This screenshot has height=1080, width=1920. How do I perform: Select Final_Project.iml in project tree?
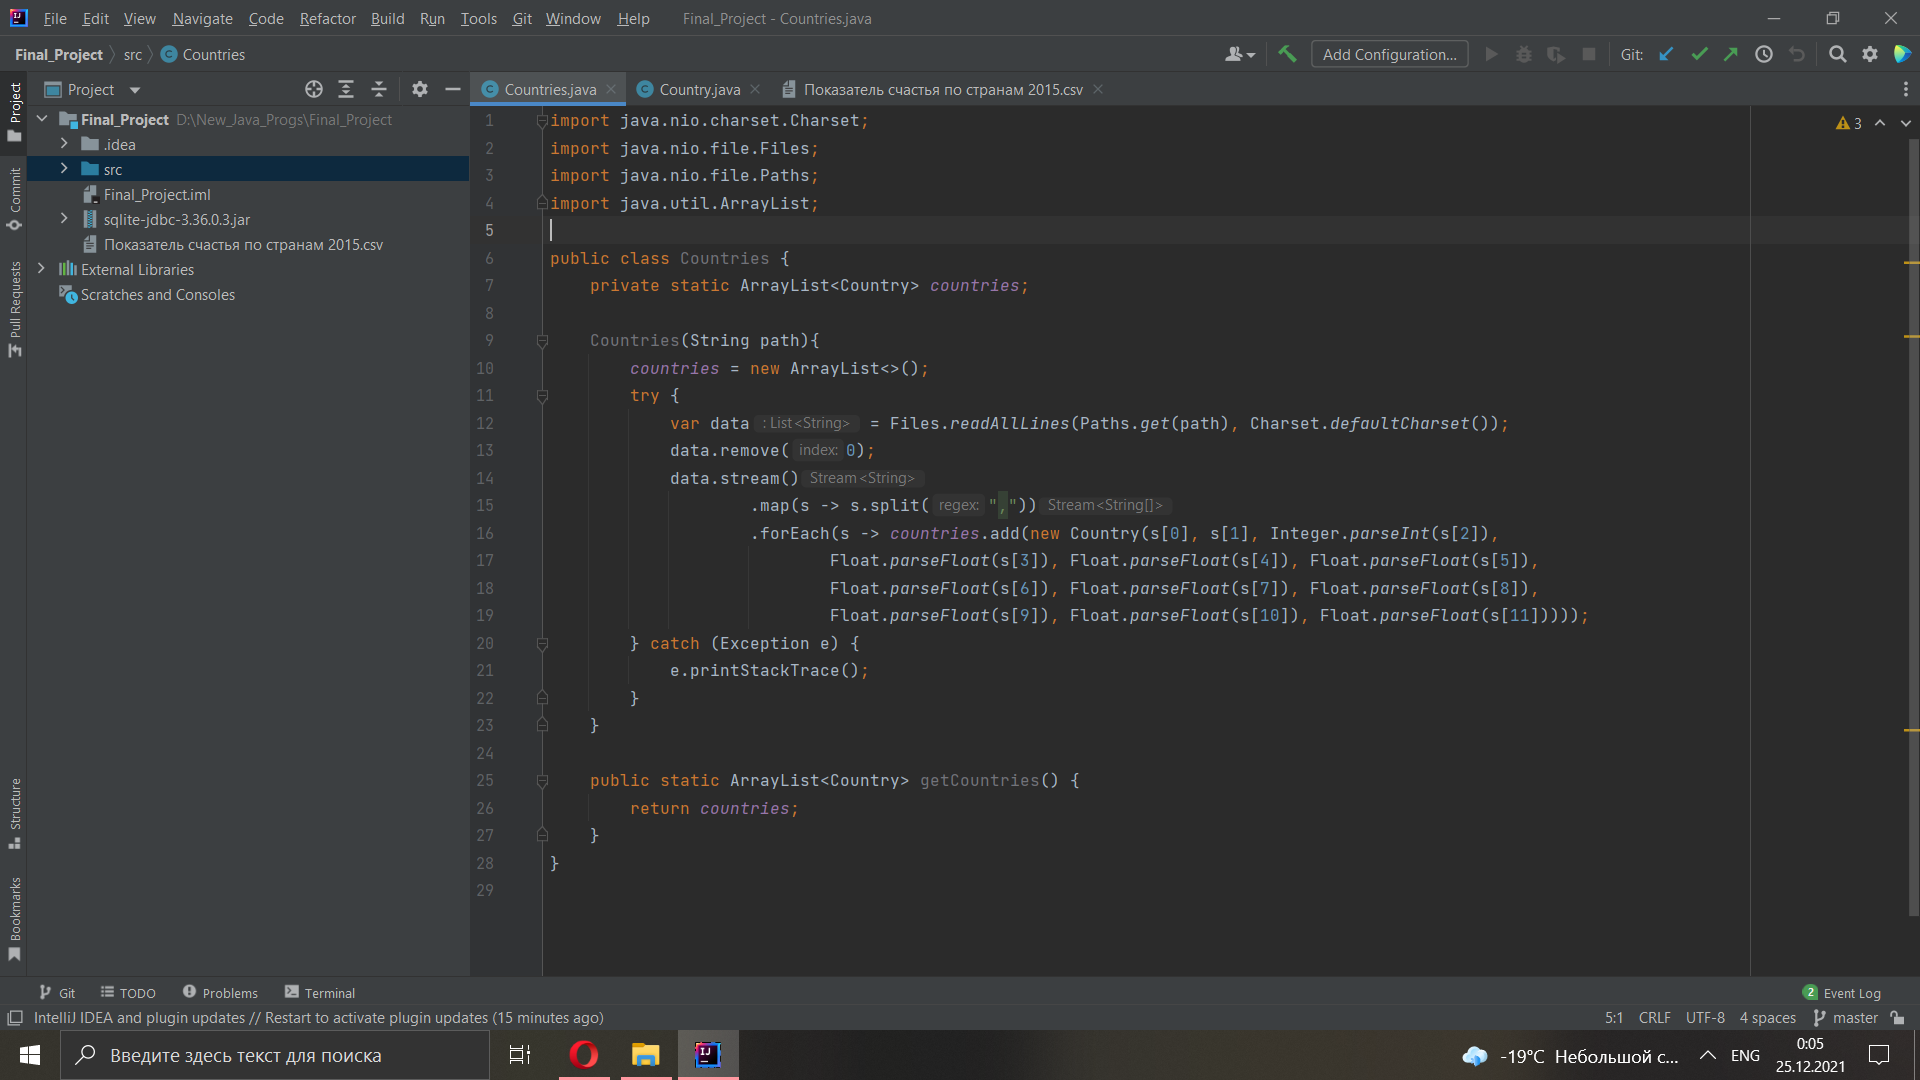click(157, 194)
